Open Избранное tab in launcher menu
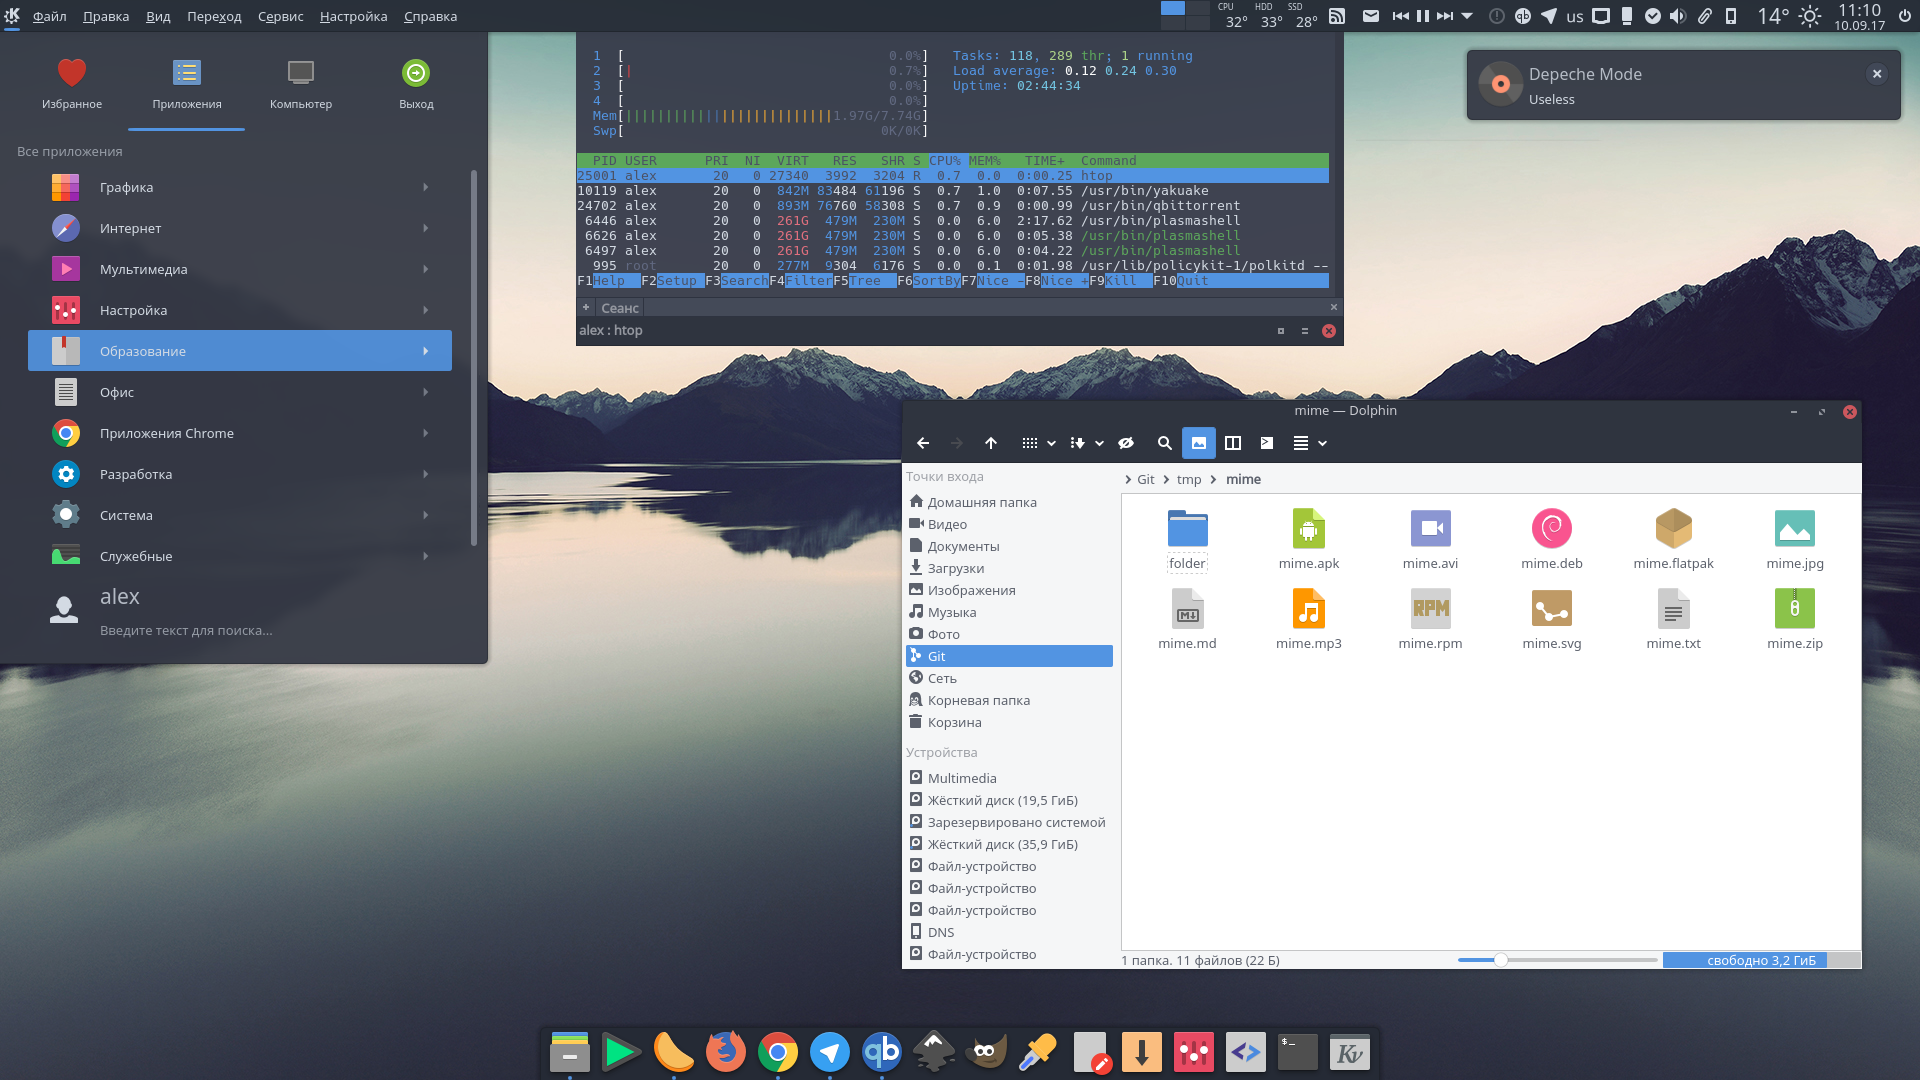 [x=72, y=85]
